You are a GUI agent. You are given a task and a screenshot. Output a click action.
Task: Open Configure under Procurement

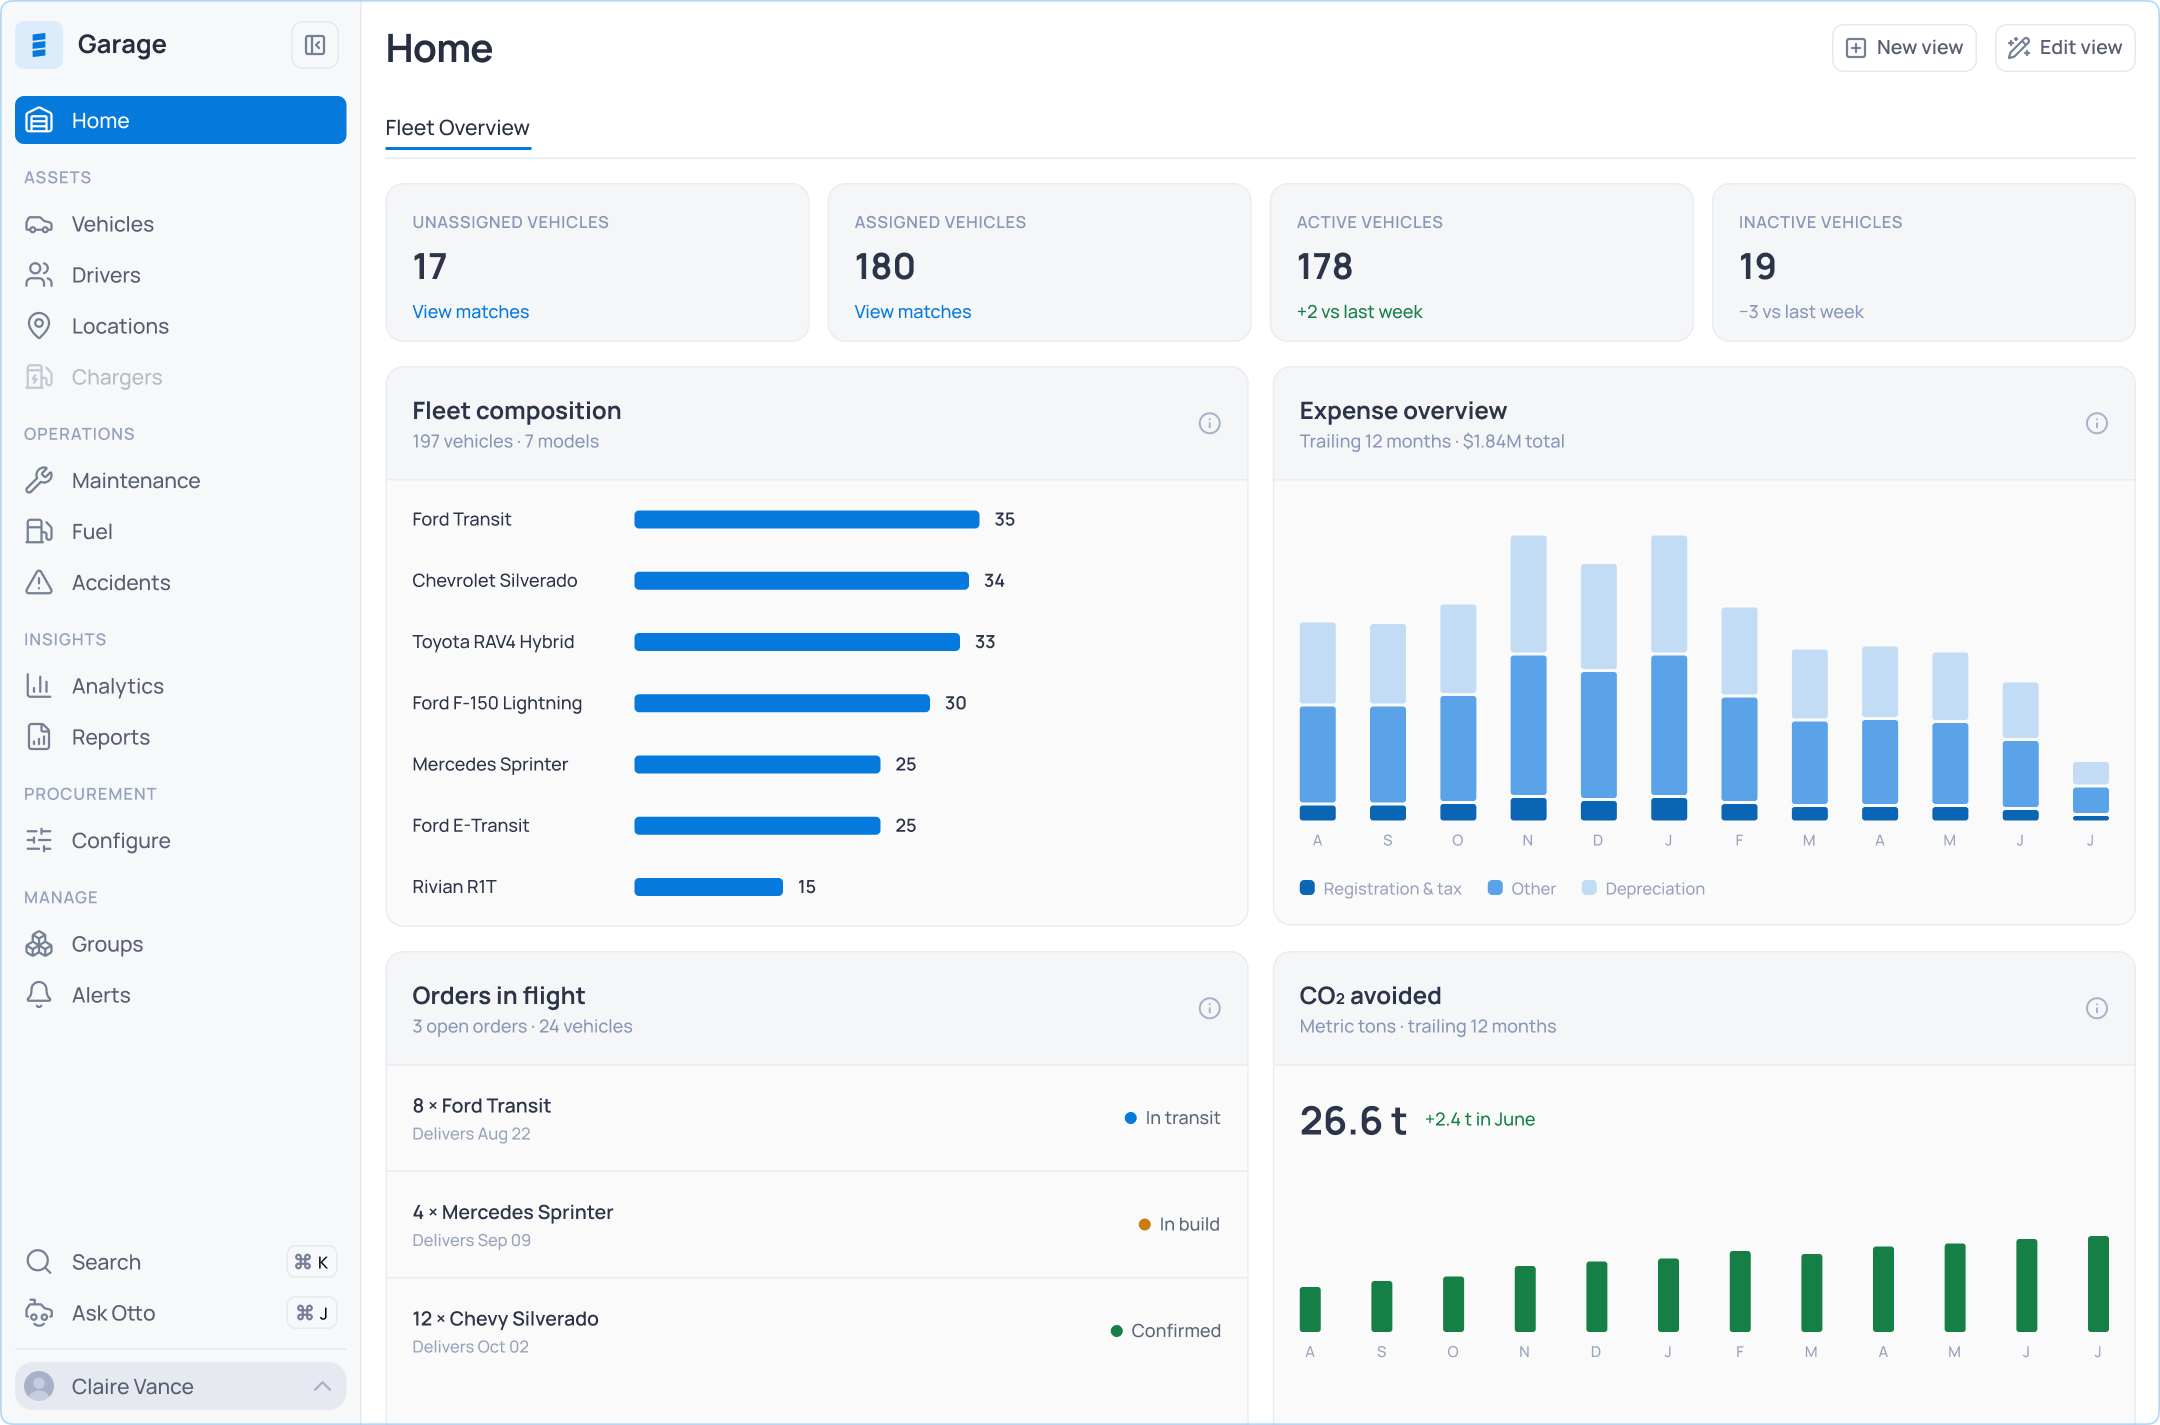click(x=181, y=841)
